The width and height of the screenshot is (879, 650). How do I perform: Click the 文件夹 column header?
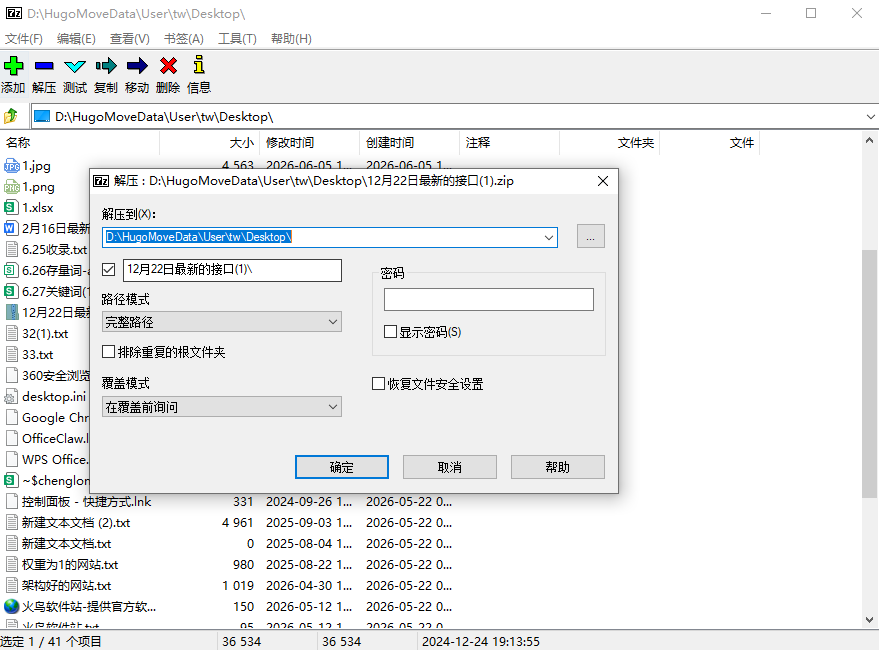609,142
